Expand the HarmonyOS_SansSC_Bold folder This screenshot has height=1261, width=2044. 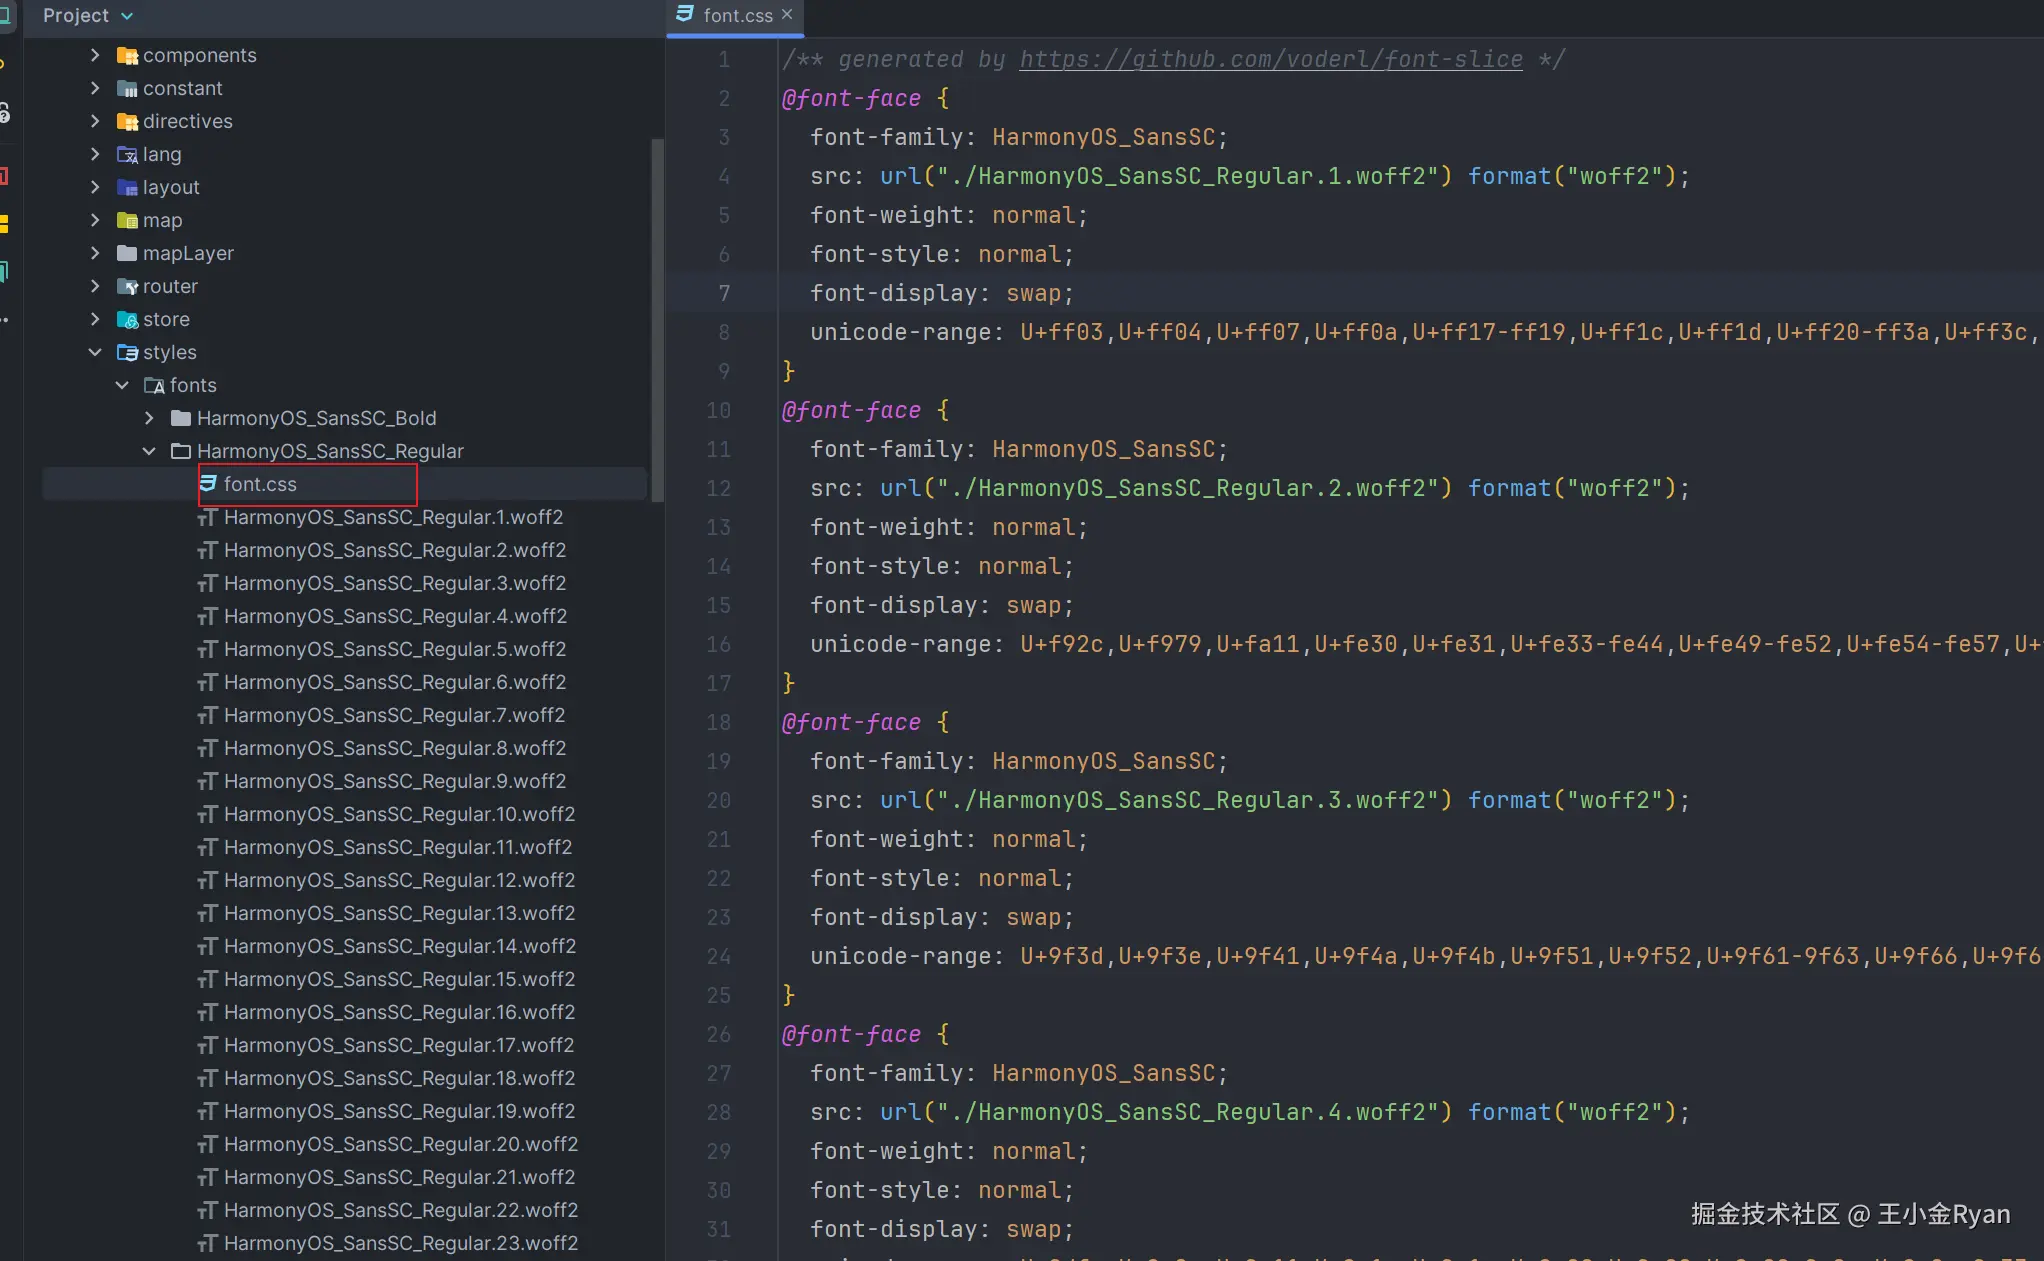149,418
